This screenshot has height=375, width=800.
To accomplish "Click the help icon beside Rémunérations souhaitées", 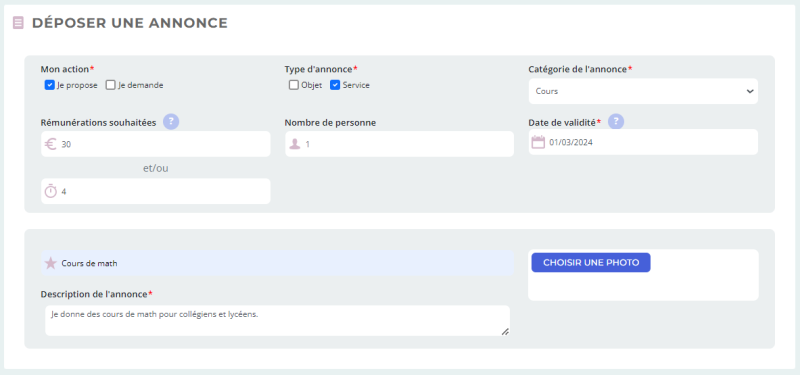I will click(x=171, y=122).
